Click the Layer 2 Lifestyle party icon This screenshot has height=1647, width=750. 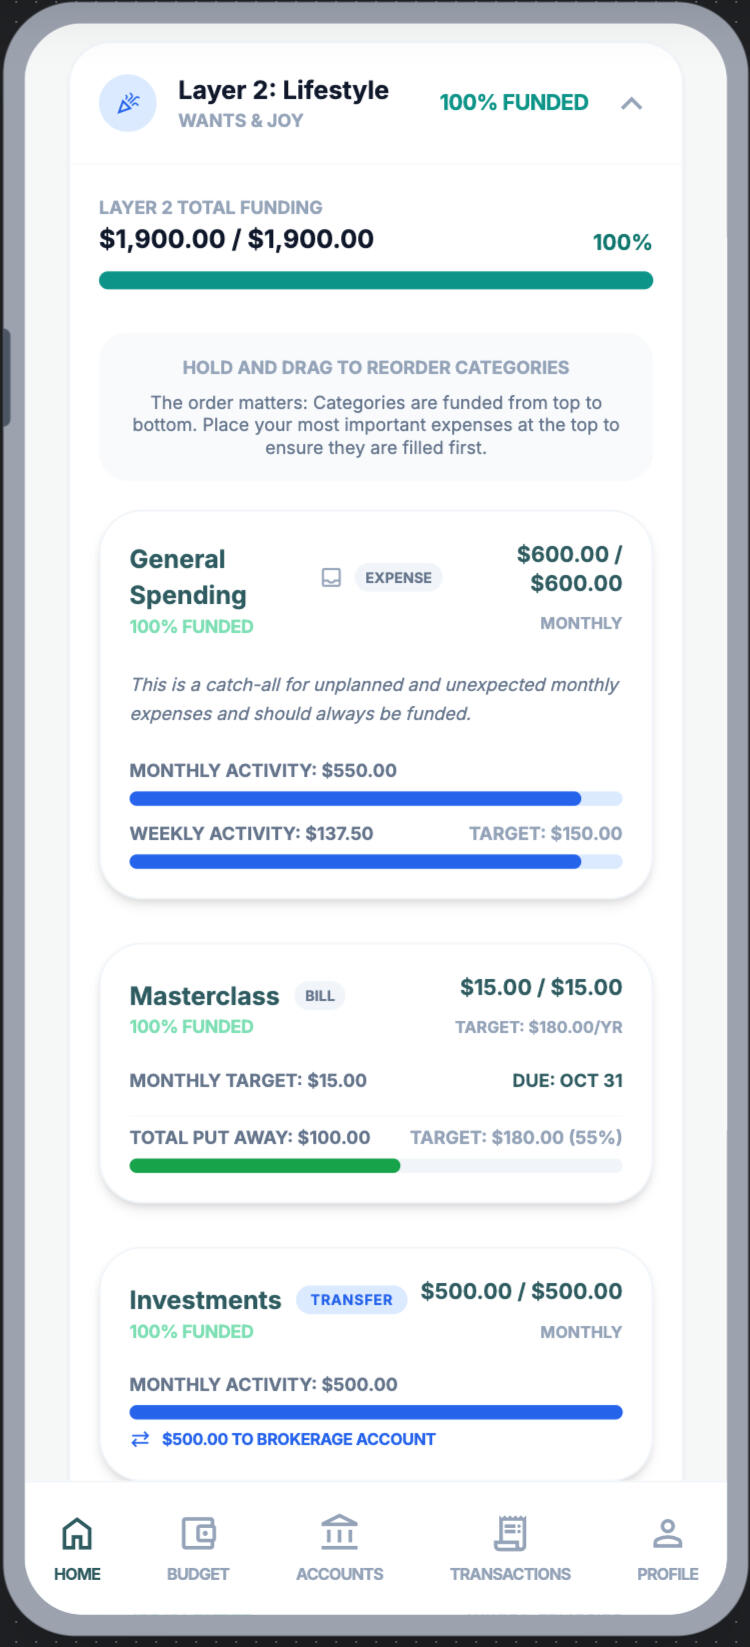point(128,103)
